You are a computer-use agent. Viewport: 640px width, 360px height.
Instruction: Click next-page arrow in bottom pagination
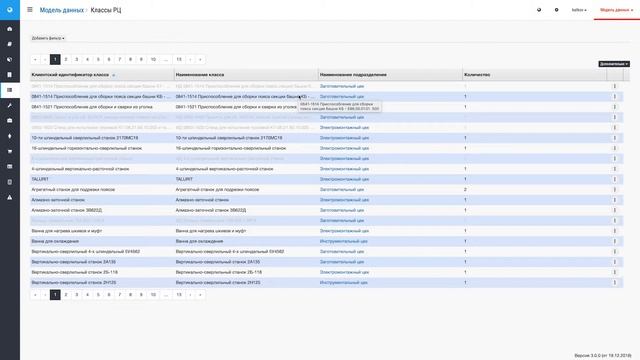[x=190, y=295]
